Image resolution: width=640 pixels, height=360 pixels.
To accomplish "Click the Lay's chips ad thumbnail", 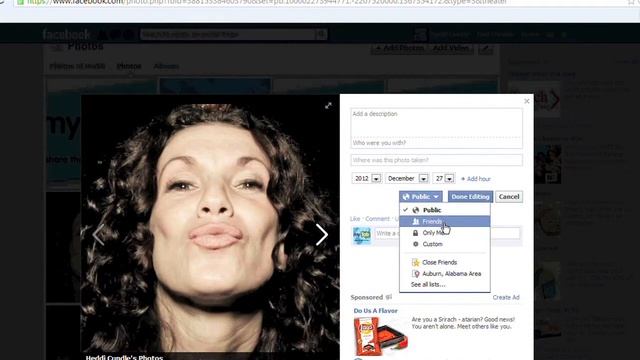I will tap(380, 336).
